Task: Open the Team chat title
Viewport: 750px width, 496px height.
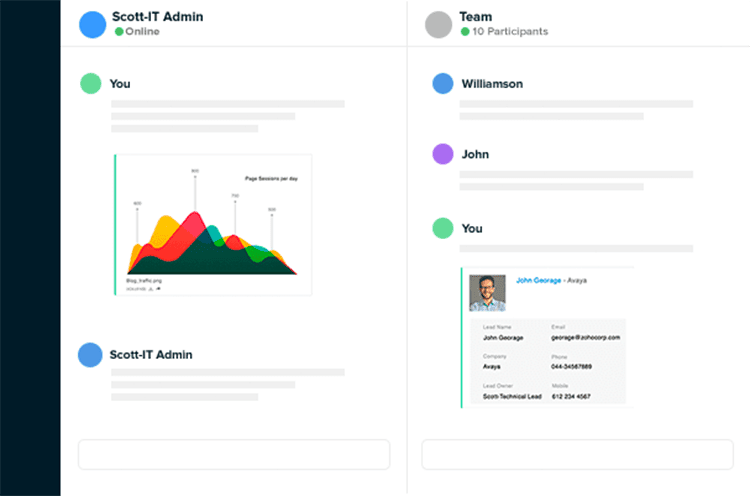Action: coord(475,17)
